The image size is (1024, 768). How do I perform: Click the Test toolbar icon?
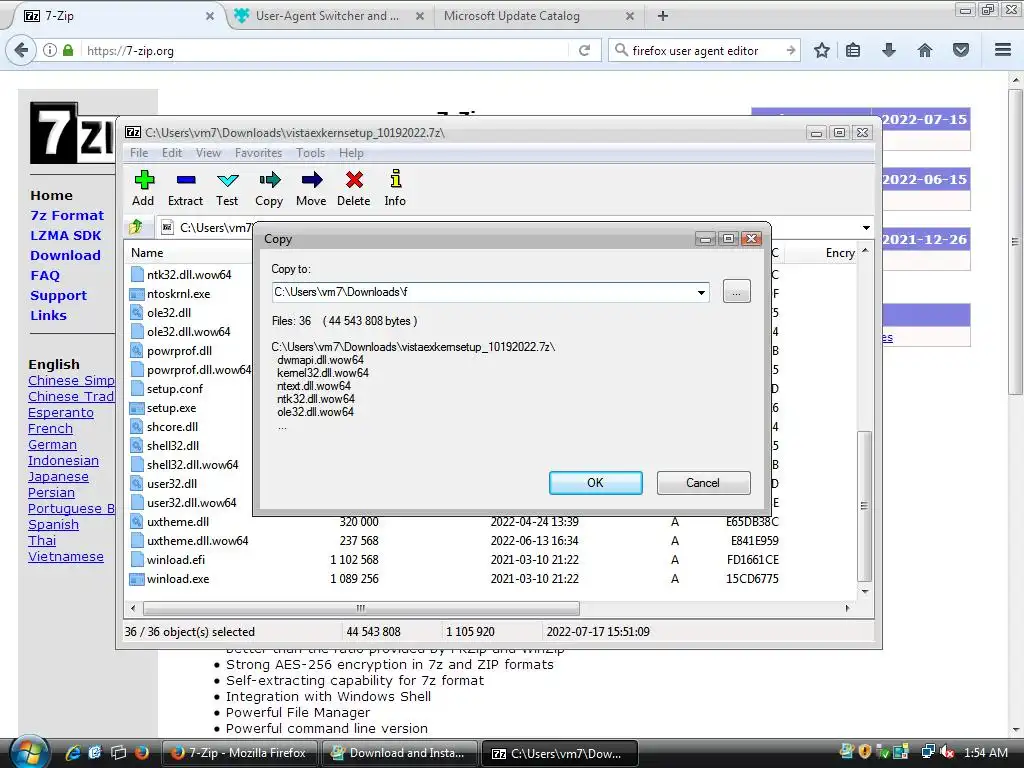[227, 180]
